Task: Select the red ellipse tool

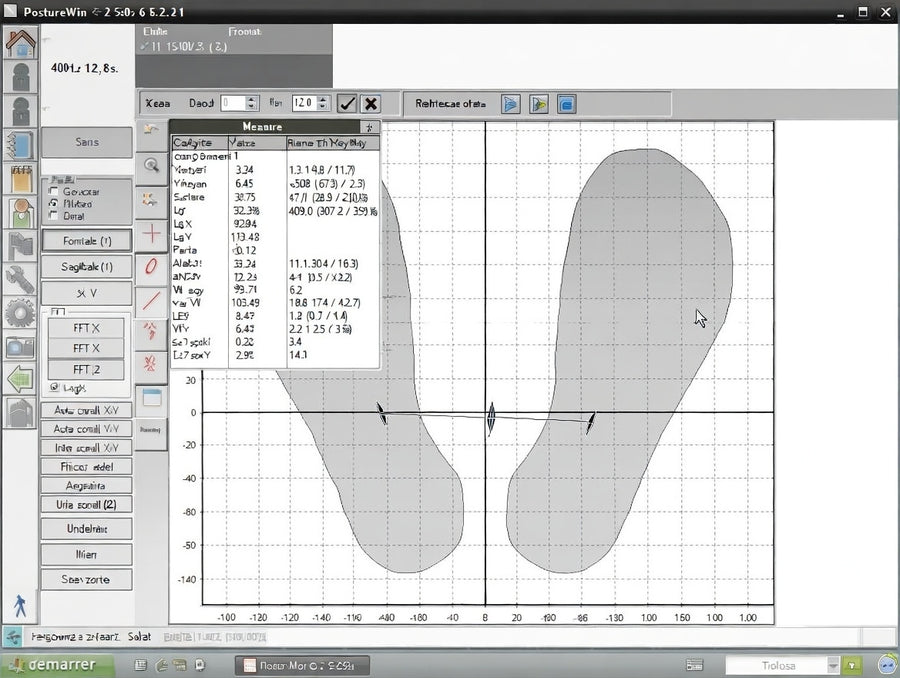Action: tap(152, 267)
